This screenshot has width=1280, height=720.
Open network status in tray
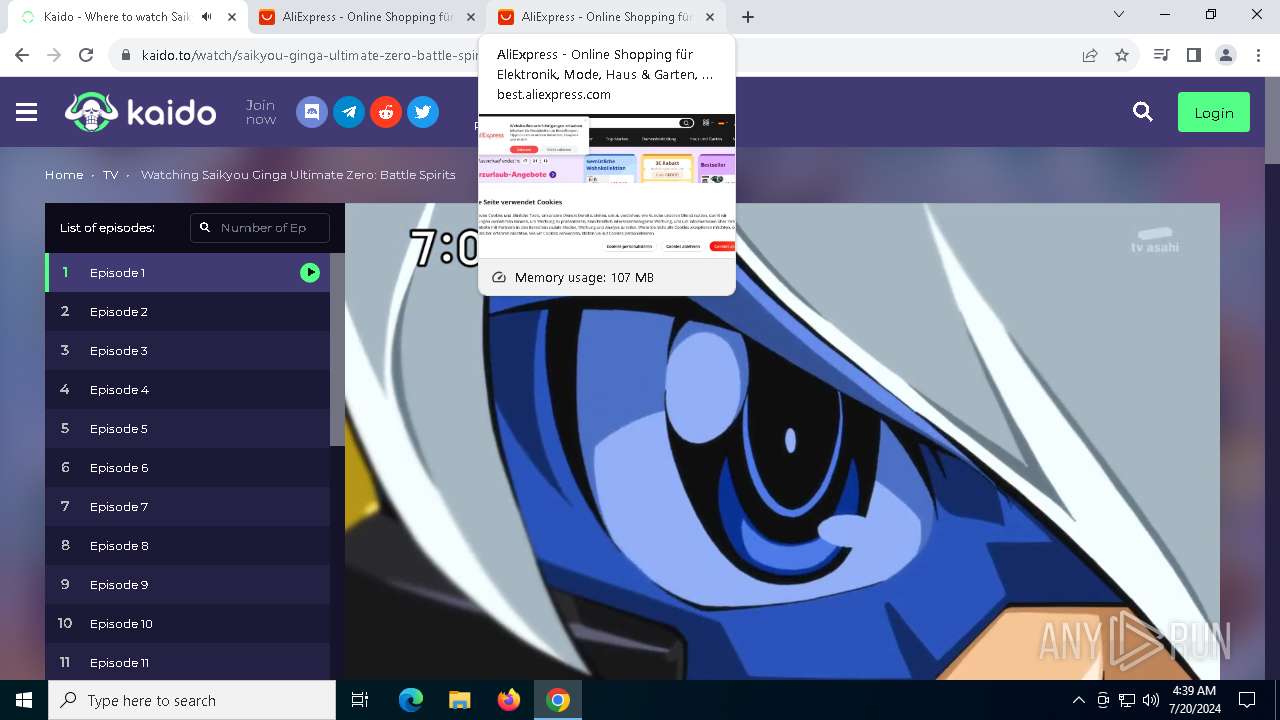click(1127, 700)
